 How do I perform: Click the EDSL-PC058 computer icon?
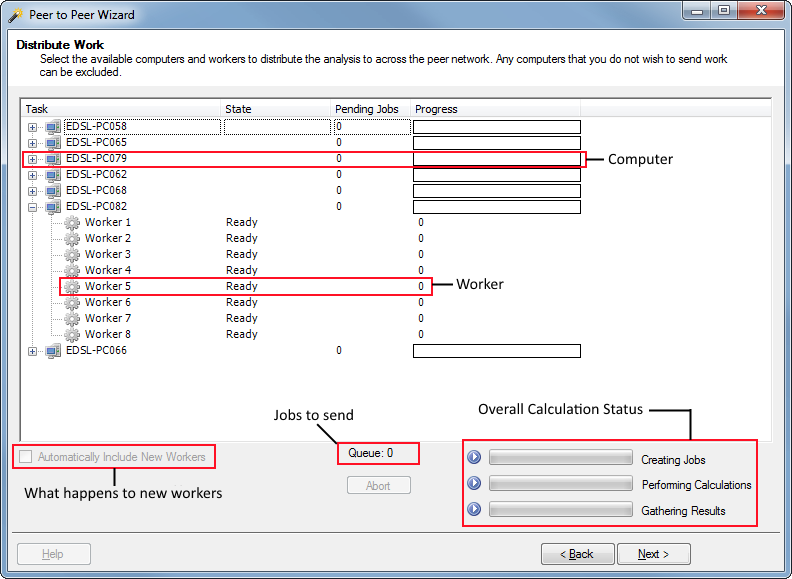53,127
